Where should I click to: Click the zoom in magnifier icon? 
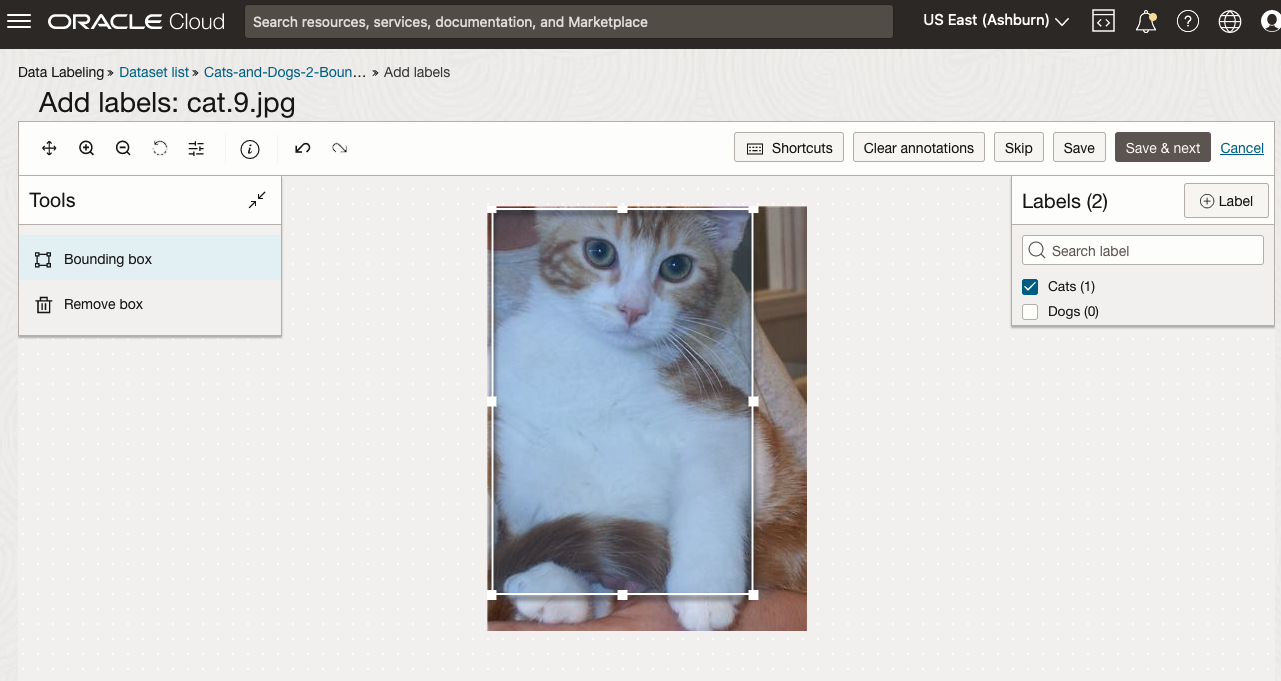pyautogui.click(x=87, y=148)
